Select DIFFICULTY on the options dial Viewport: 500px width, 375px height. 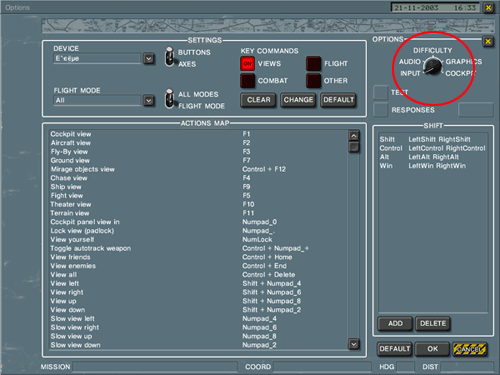pos(433,50)
